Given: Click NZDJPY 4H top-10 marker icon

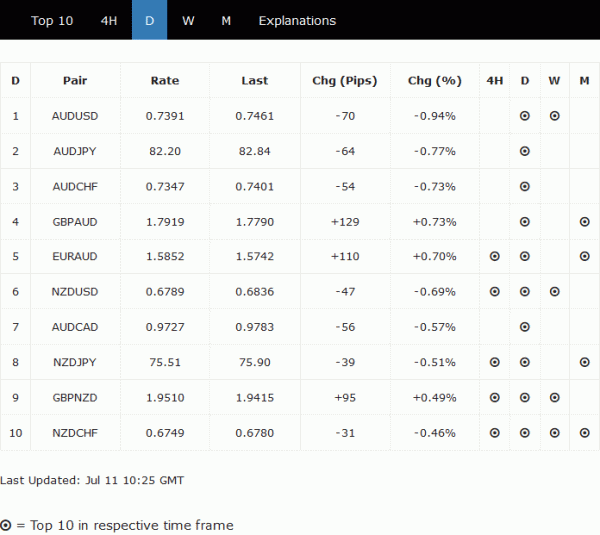Looking at the screenshot, I should coord(494,362).
